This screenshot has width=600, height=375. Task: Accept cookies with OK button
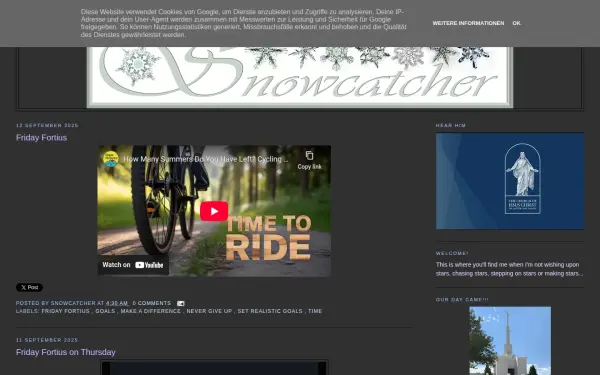pyautogui.click(x=516, y=23)
